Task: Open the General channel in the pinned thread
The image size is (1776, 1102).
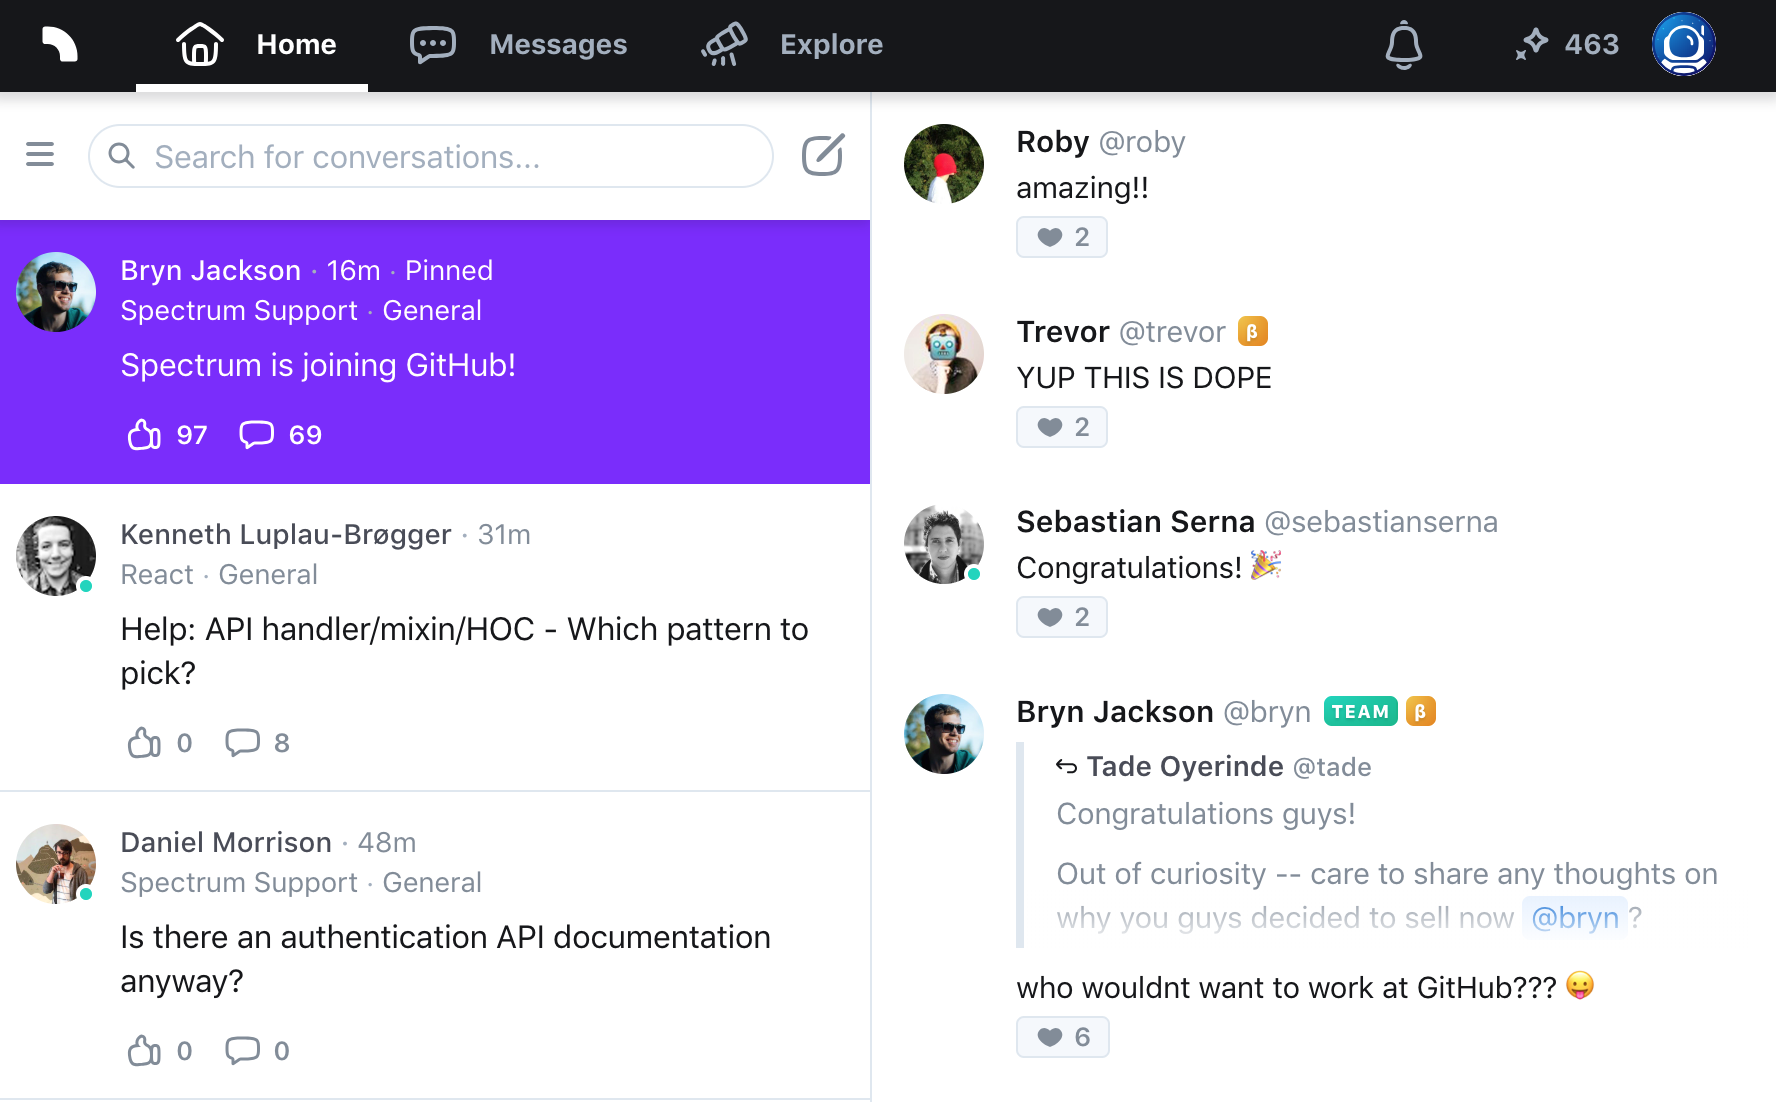Action: [432, 311]
